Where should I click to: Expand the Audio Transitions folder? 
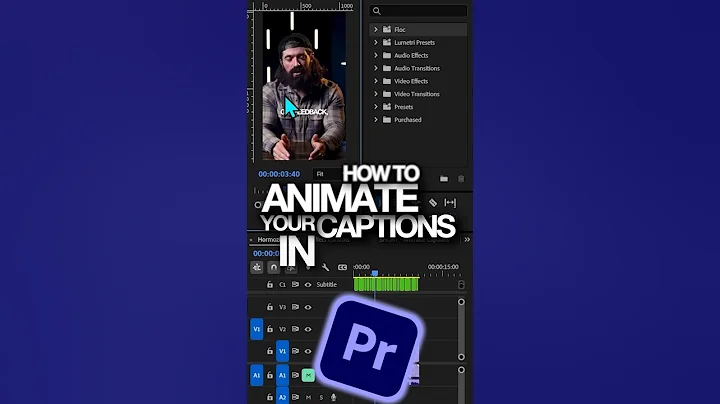[x=376, y=68]
